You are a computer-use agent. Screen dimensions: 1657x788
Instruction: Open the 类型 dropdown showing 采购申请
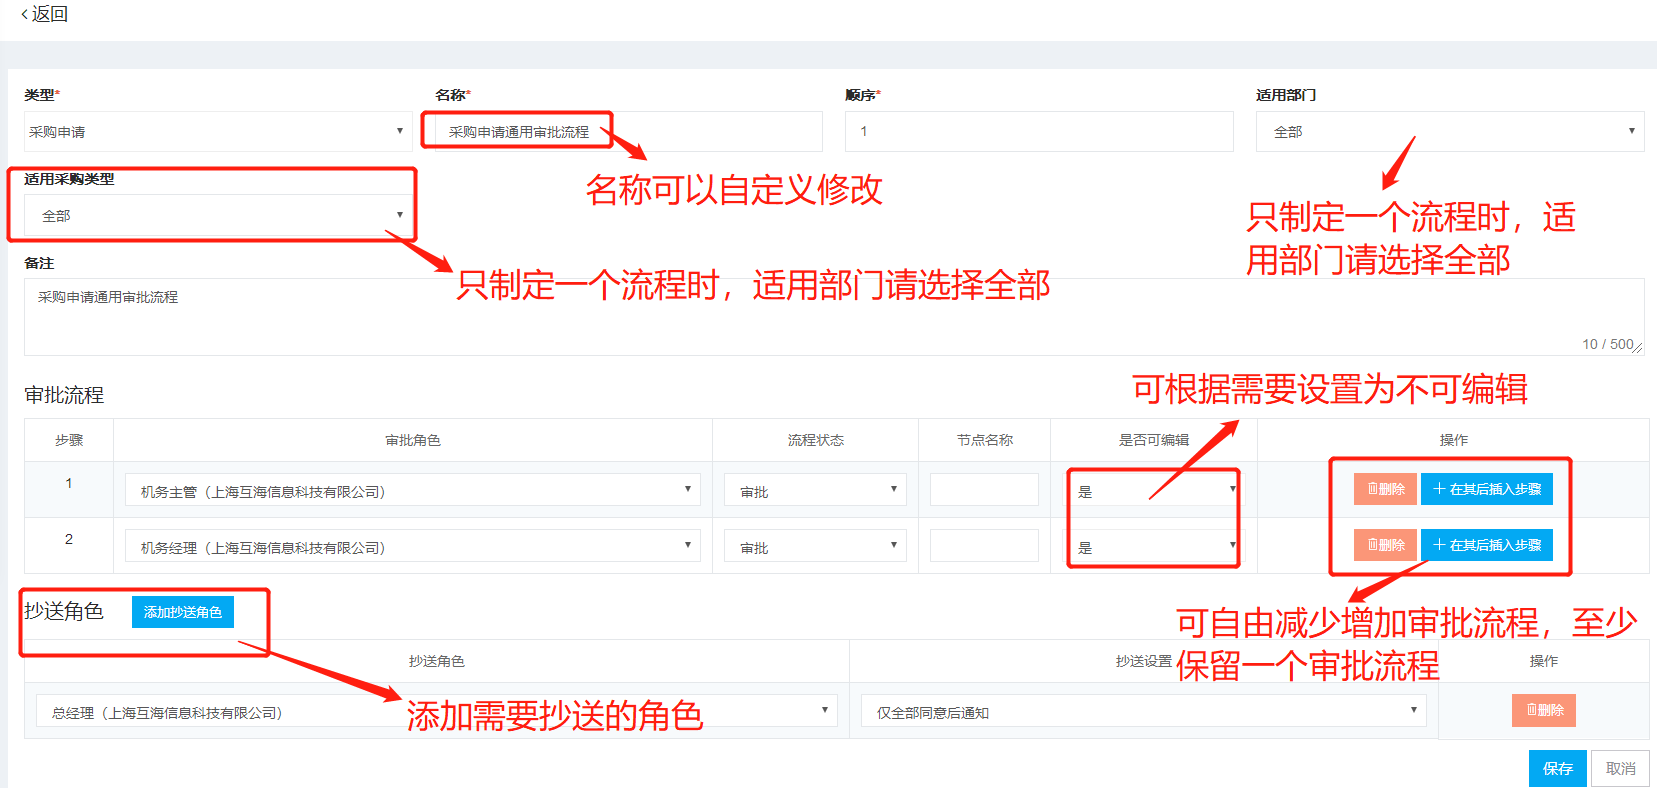click(x=218, y=131)
